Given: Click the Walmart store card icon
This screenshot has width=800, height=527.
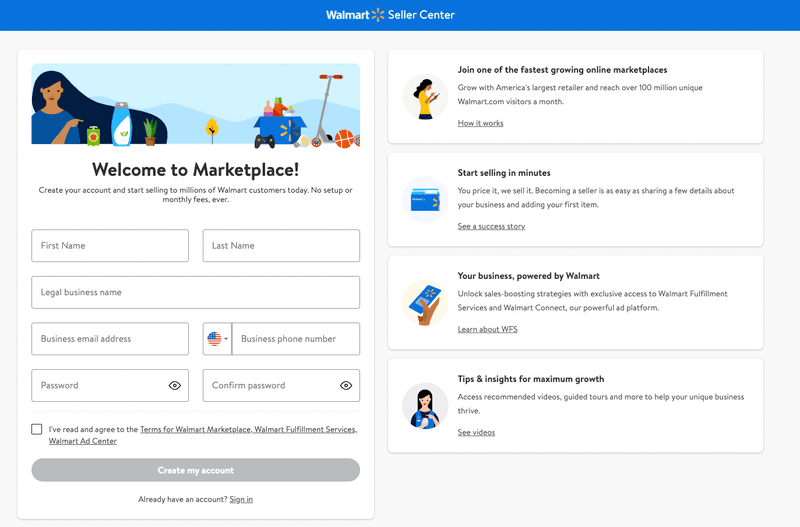Looking at the screenshot, I should (425, 200).
